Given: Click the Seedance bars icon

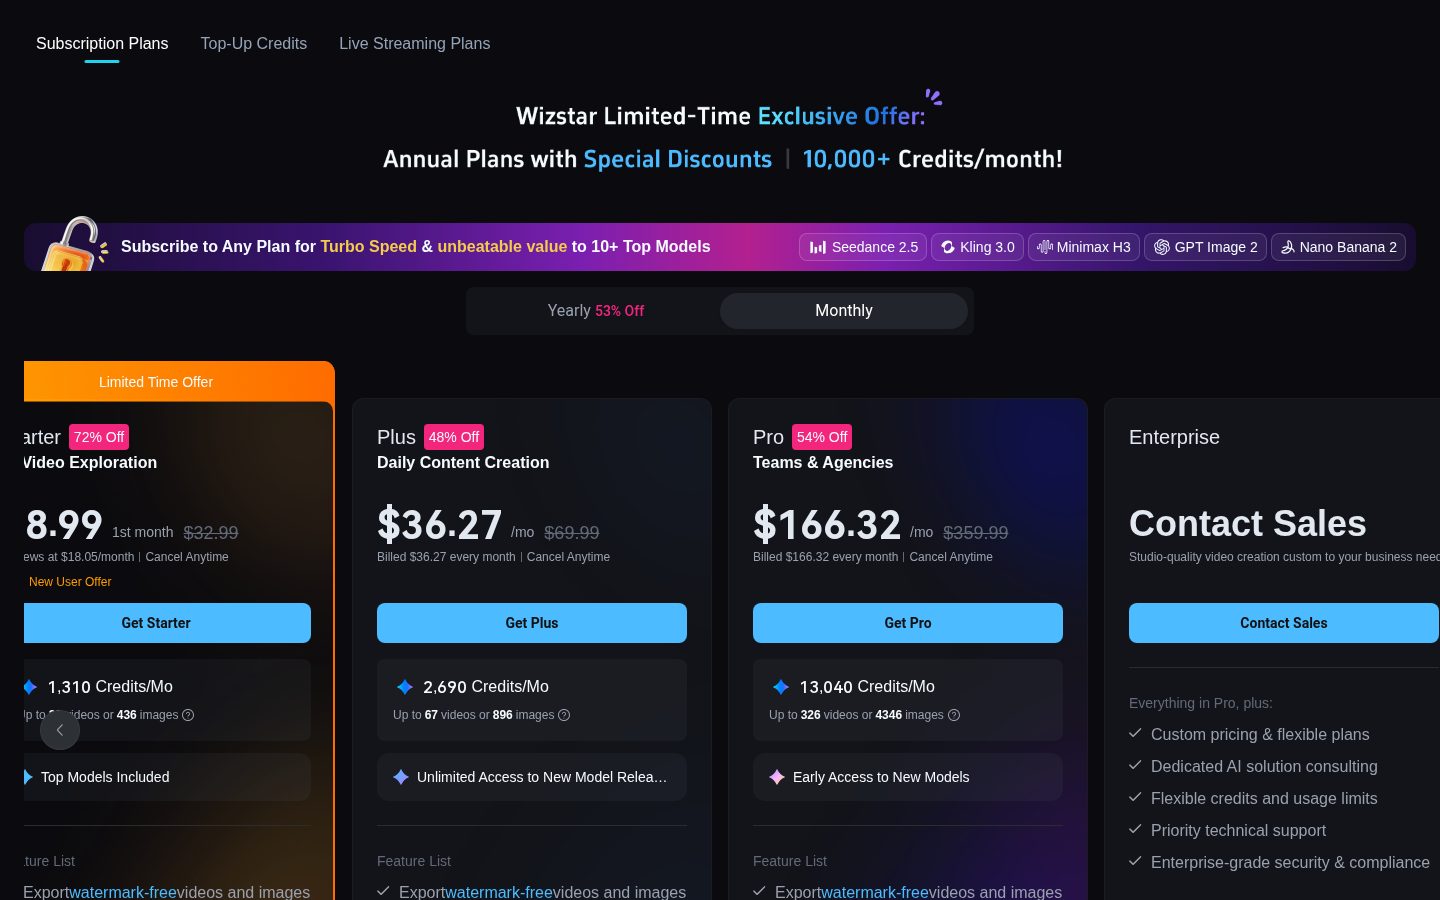Looking at the screenshot, I should point(818,247).
